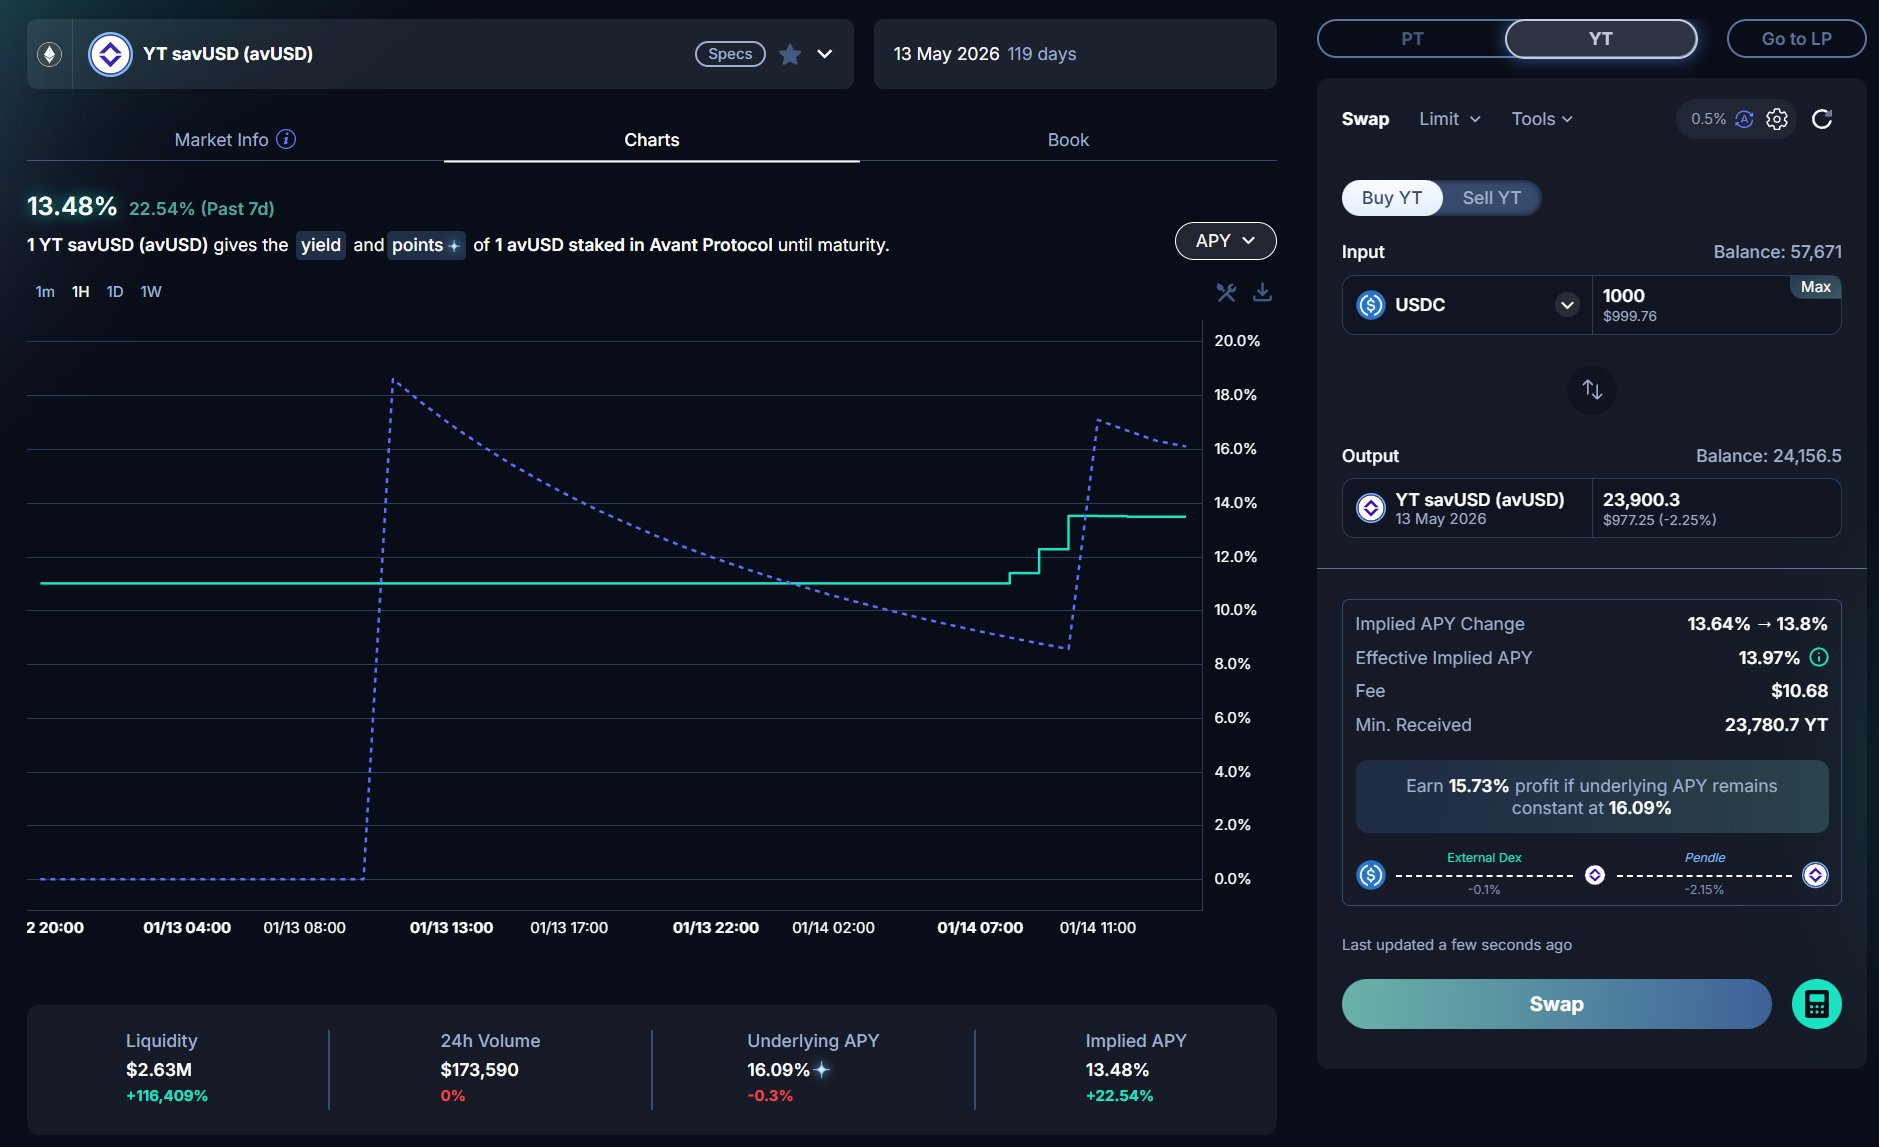Open the Market Info tab

click(222, 140)
